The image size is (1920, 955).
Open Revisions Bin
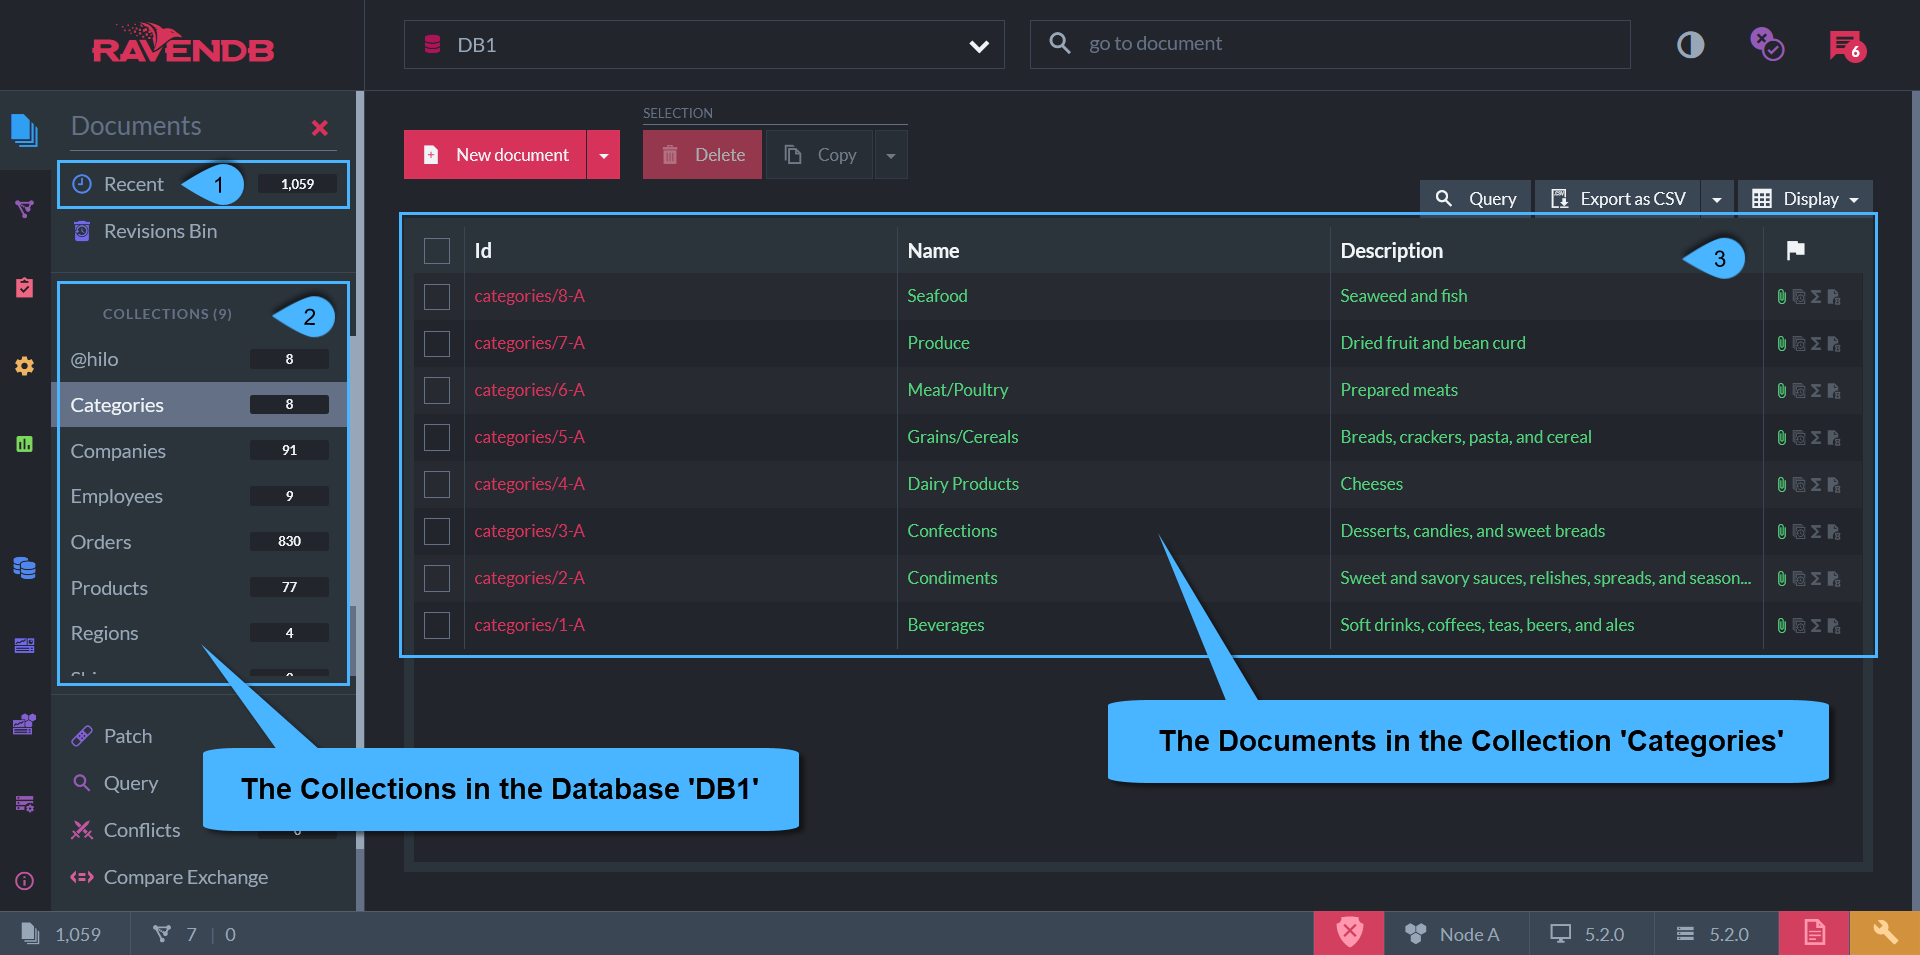(160, 231)
